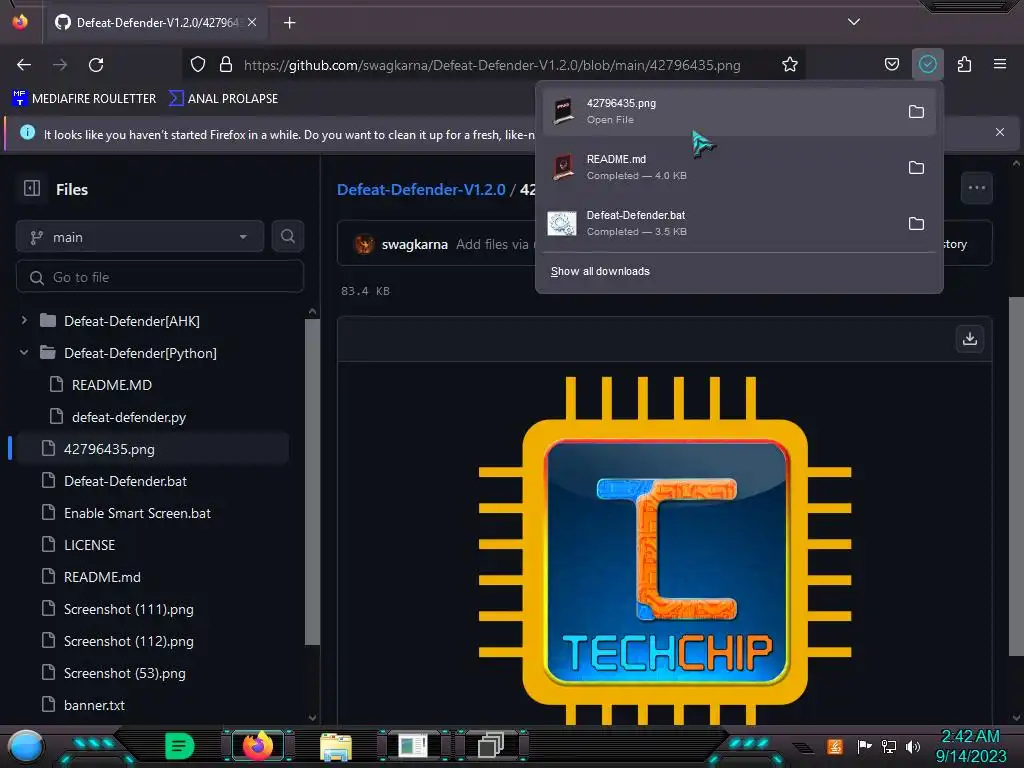1024x768 pixels.
Task: Focus the Go to file field
Action: (160, 277)
